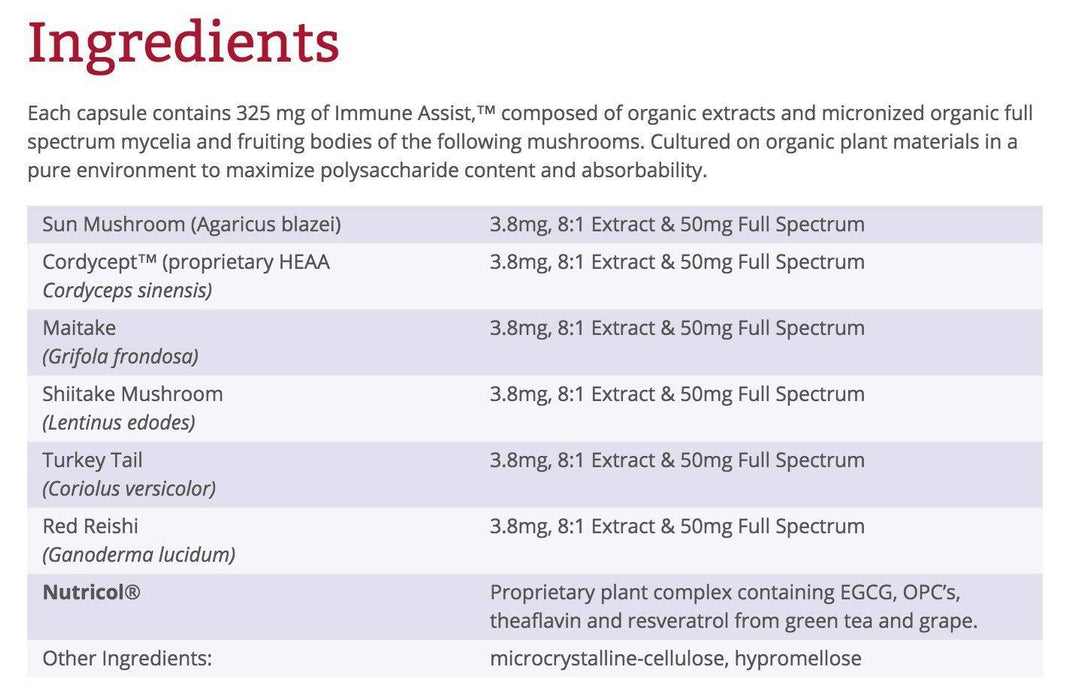Select the Turkey Tail ingredient name
Viewport: 1067px width, 700px height.
tap(92, 460)
